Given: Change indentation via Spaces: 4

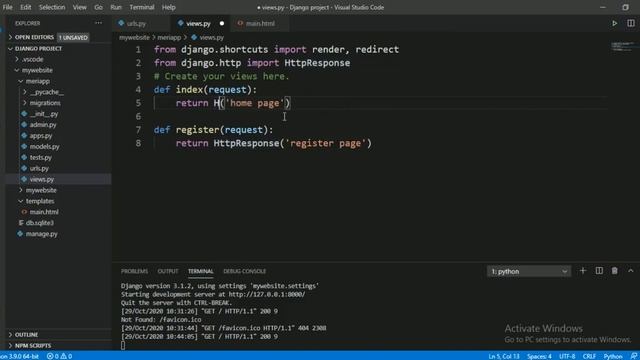Looking at the screenshot, I should click(539, 356).
